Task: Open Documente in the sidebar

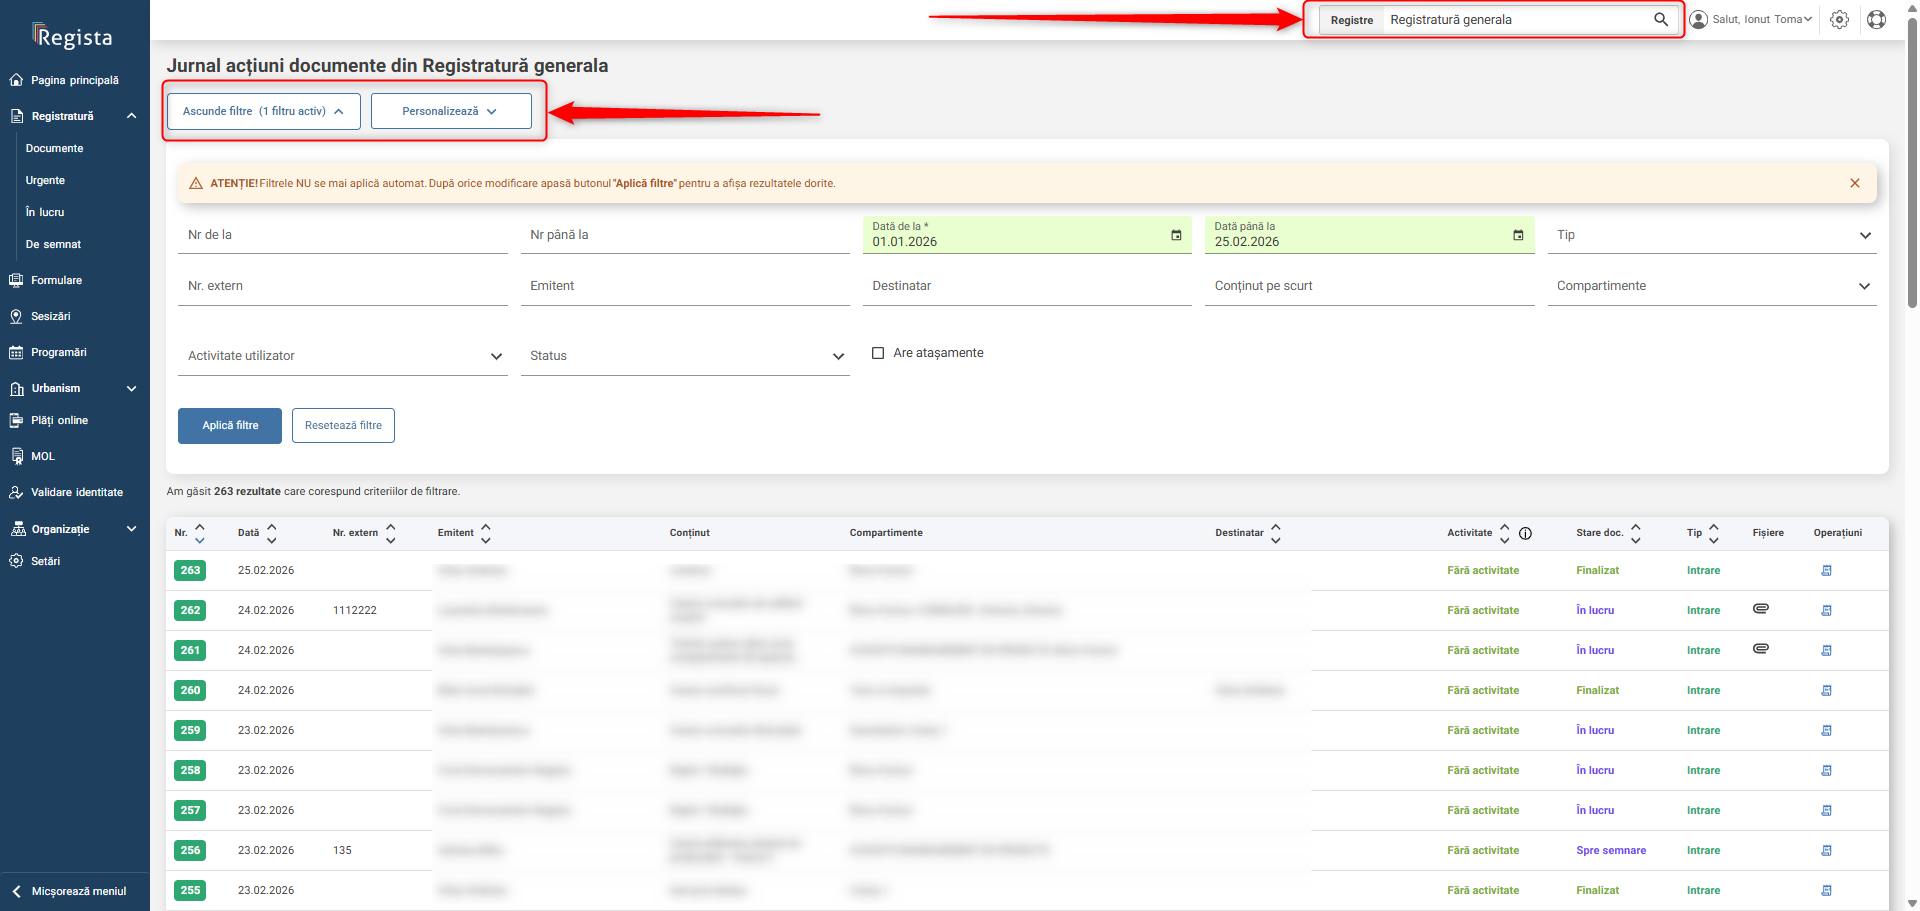Action: coord(55,148)
